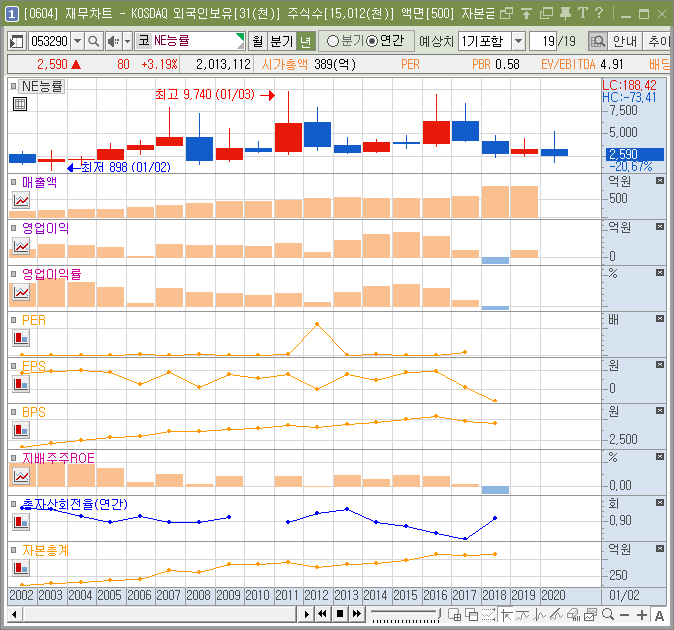Screen dimensions: 674x630
Task: Click the 추이 button
Action: coord(657,42)
